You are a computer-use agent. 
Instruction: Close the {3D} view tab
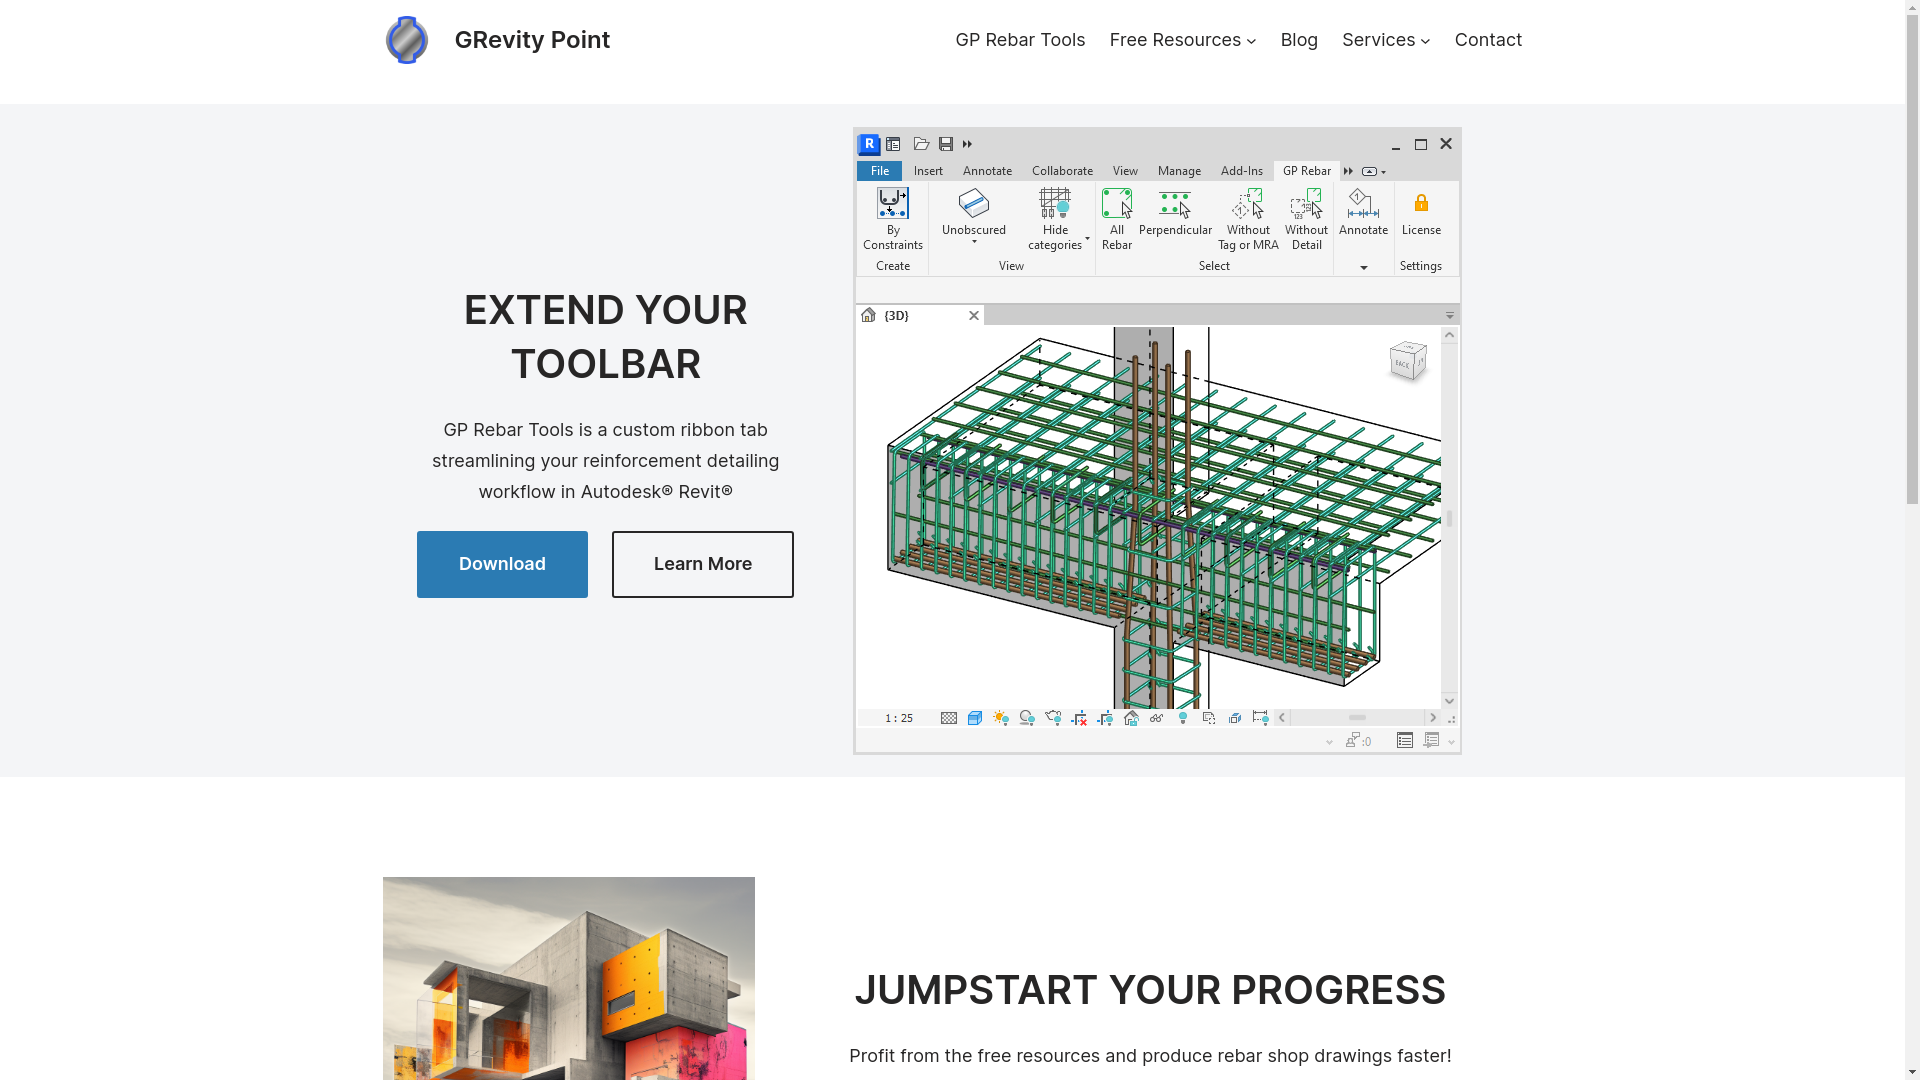[x=973, y=316]
